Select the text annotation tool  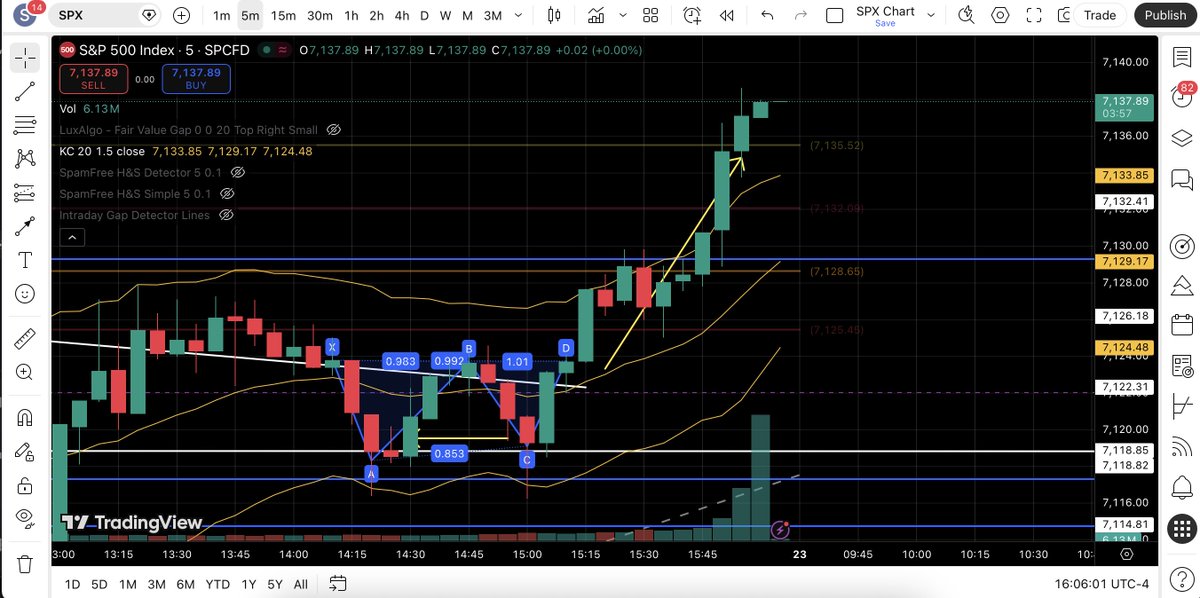[x=25, y=260]
